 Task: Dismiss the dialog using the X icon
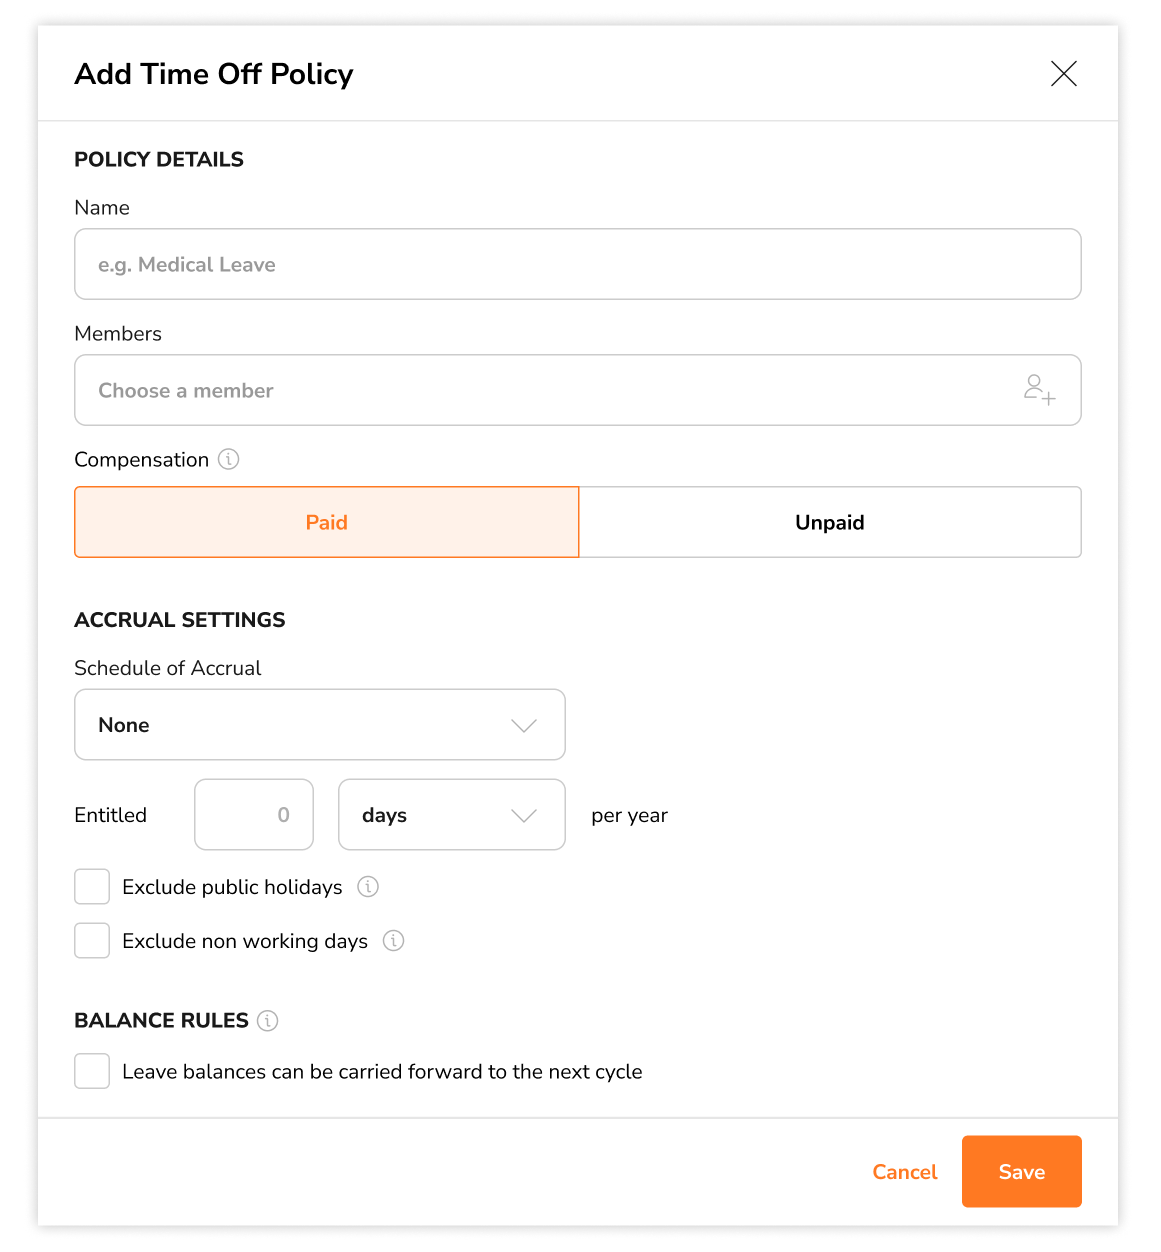click(x=1063, y=74)
